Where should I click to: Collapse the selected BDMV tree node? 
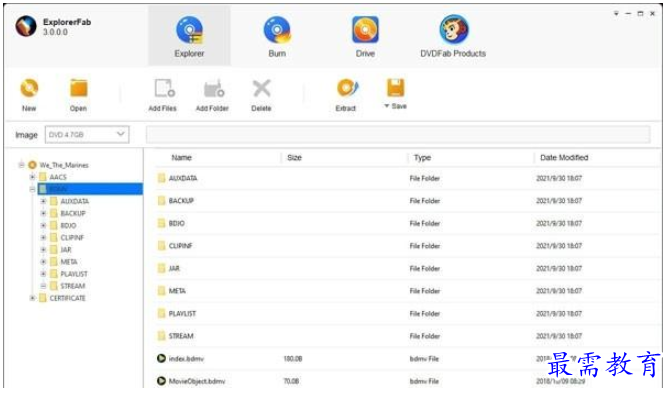pos(32,189)
